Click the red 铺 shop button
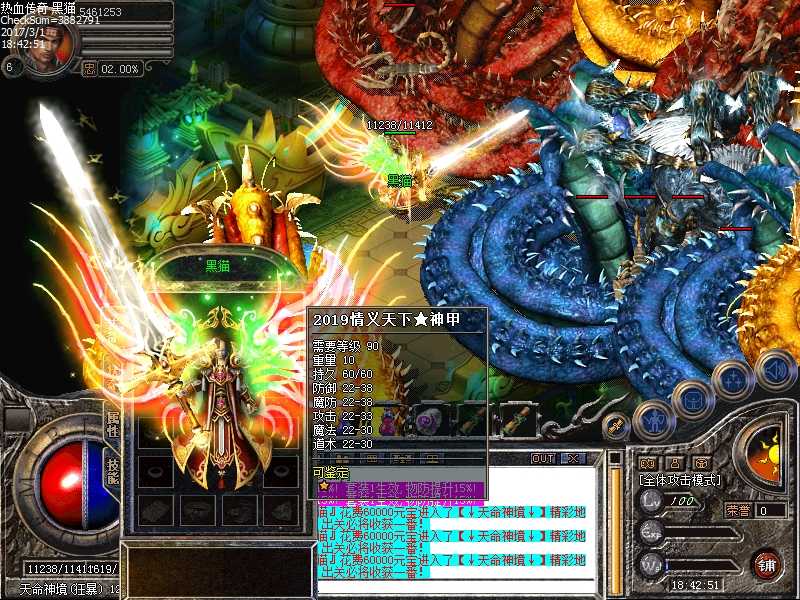 point(767,565)
